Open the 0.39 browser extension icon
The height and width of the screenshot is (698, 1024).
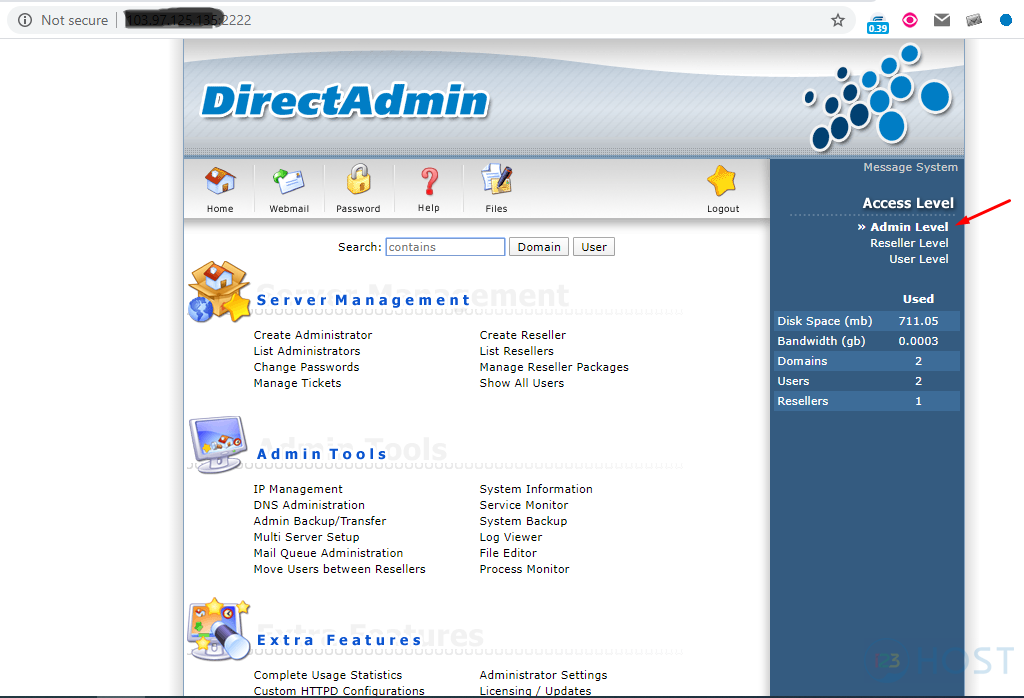pyautogui.click(x=878, y=24)
